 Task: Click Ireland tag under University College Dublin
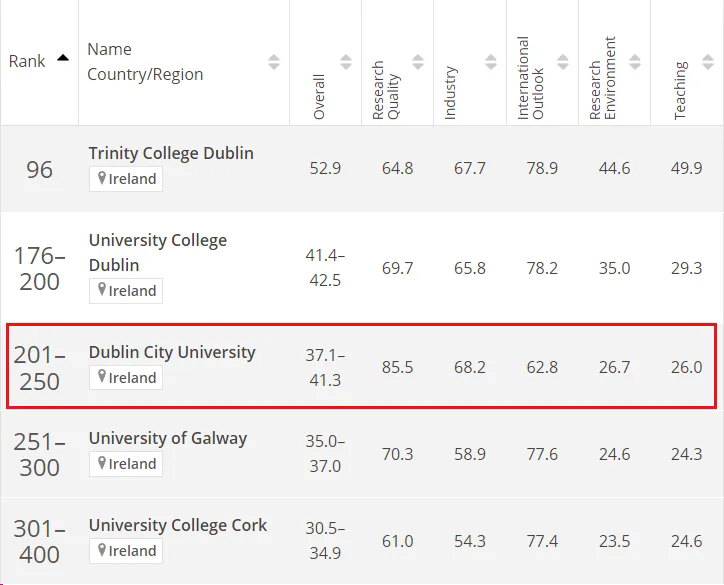(126, 291)
